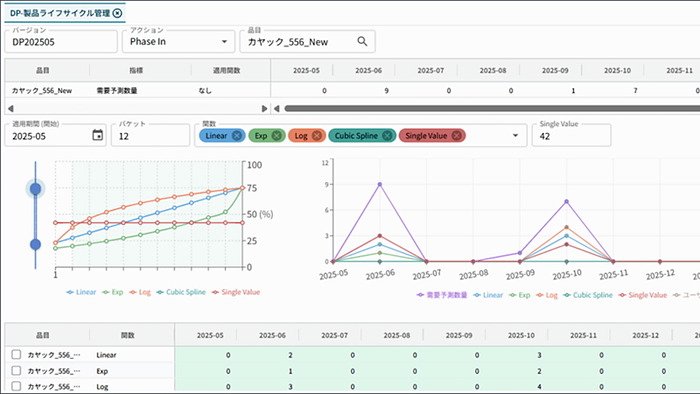700x394 pixels.
Task: Click the バージョン field DP202505
Action: point(61,42)
